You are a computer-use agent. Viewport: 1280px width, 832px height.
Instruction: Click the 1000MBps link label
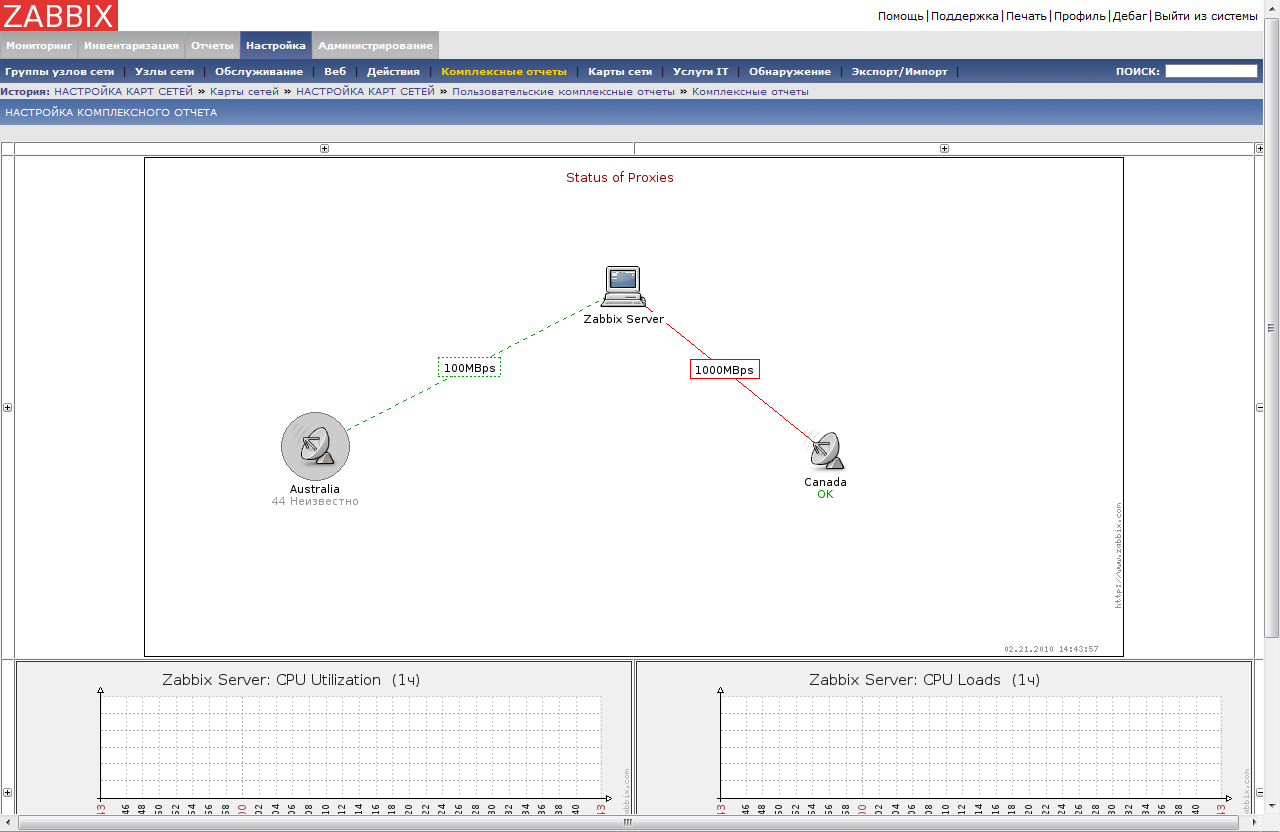pyautogui.click(x=725, y=370)
